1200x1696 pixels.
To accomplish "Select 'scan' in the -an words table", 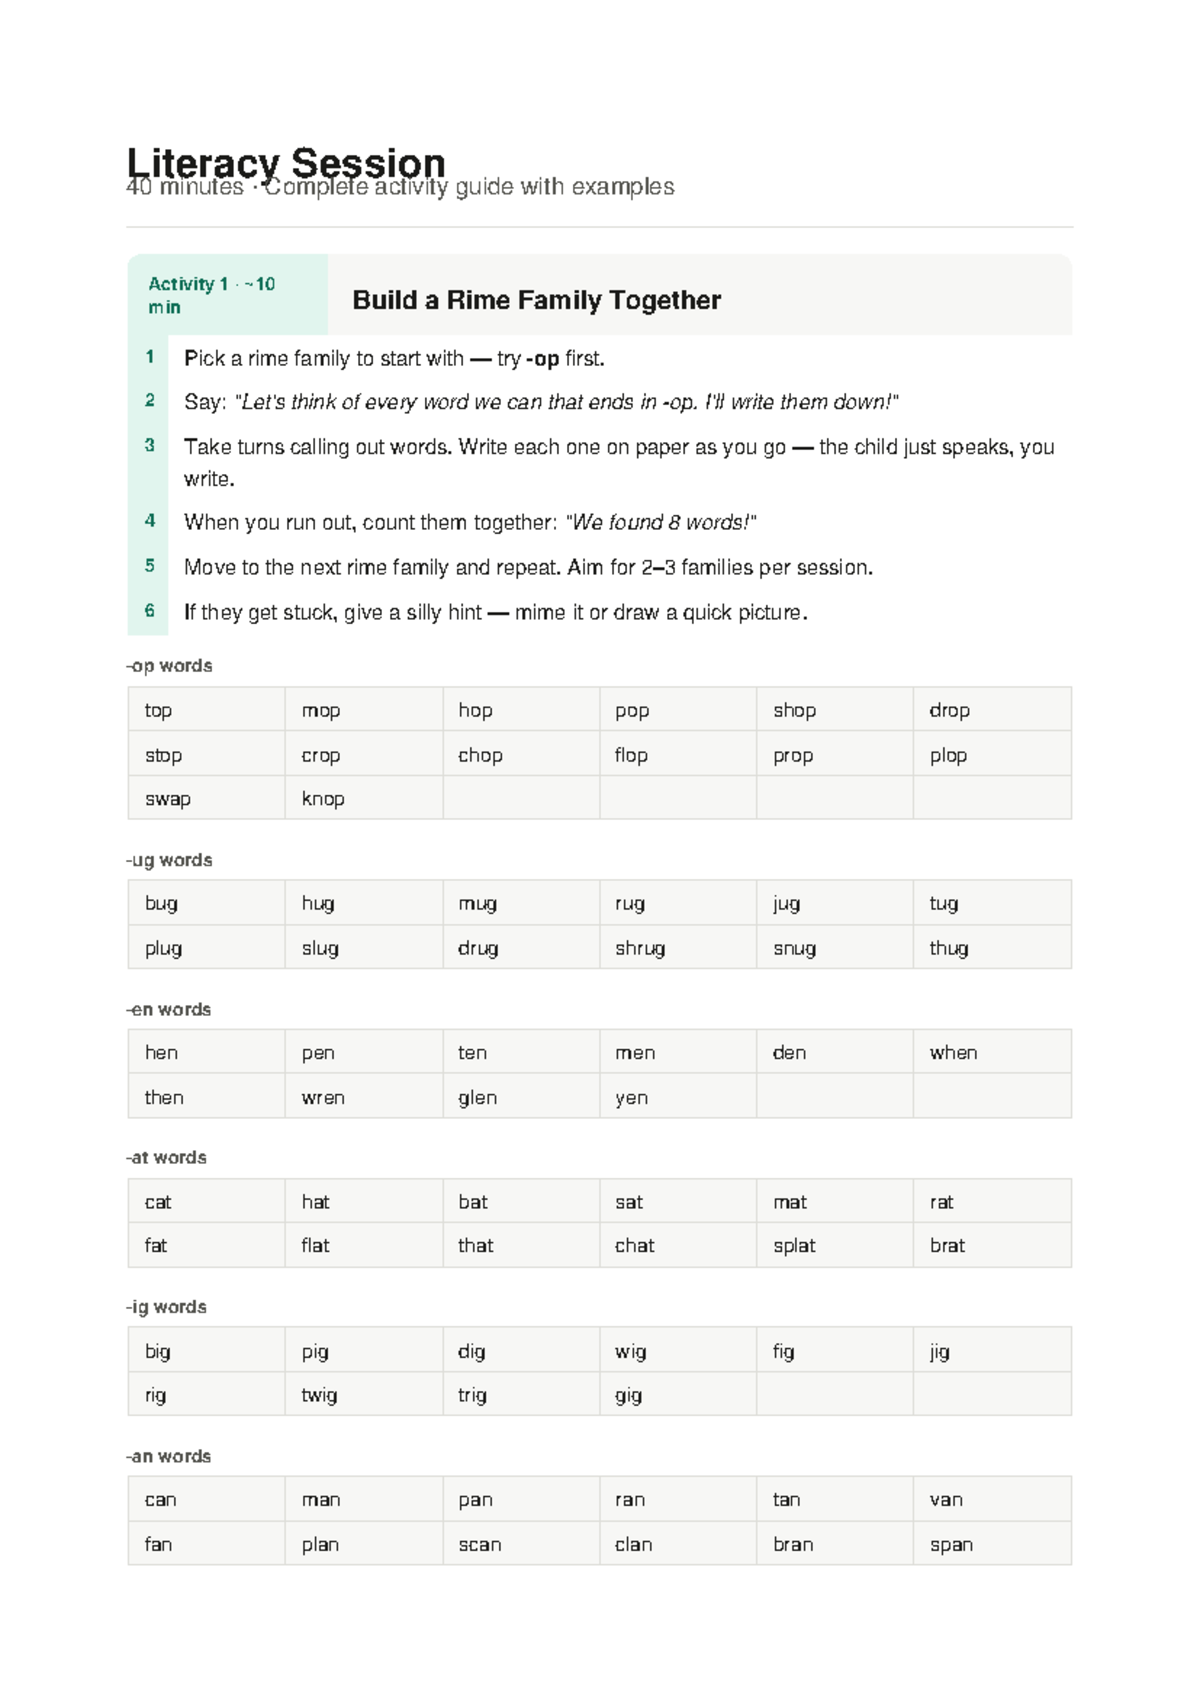I will click(480, 1544).
